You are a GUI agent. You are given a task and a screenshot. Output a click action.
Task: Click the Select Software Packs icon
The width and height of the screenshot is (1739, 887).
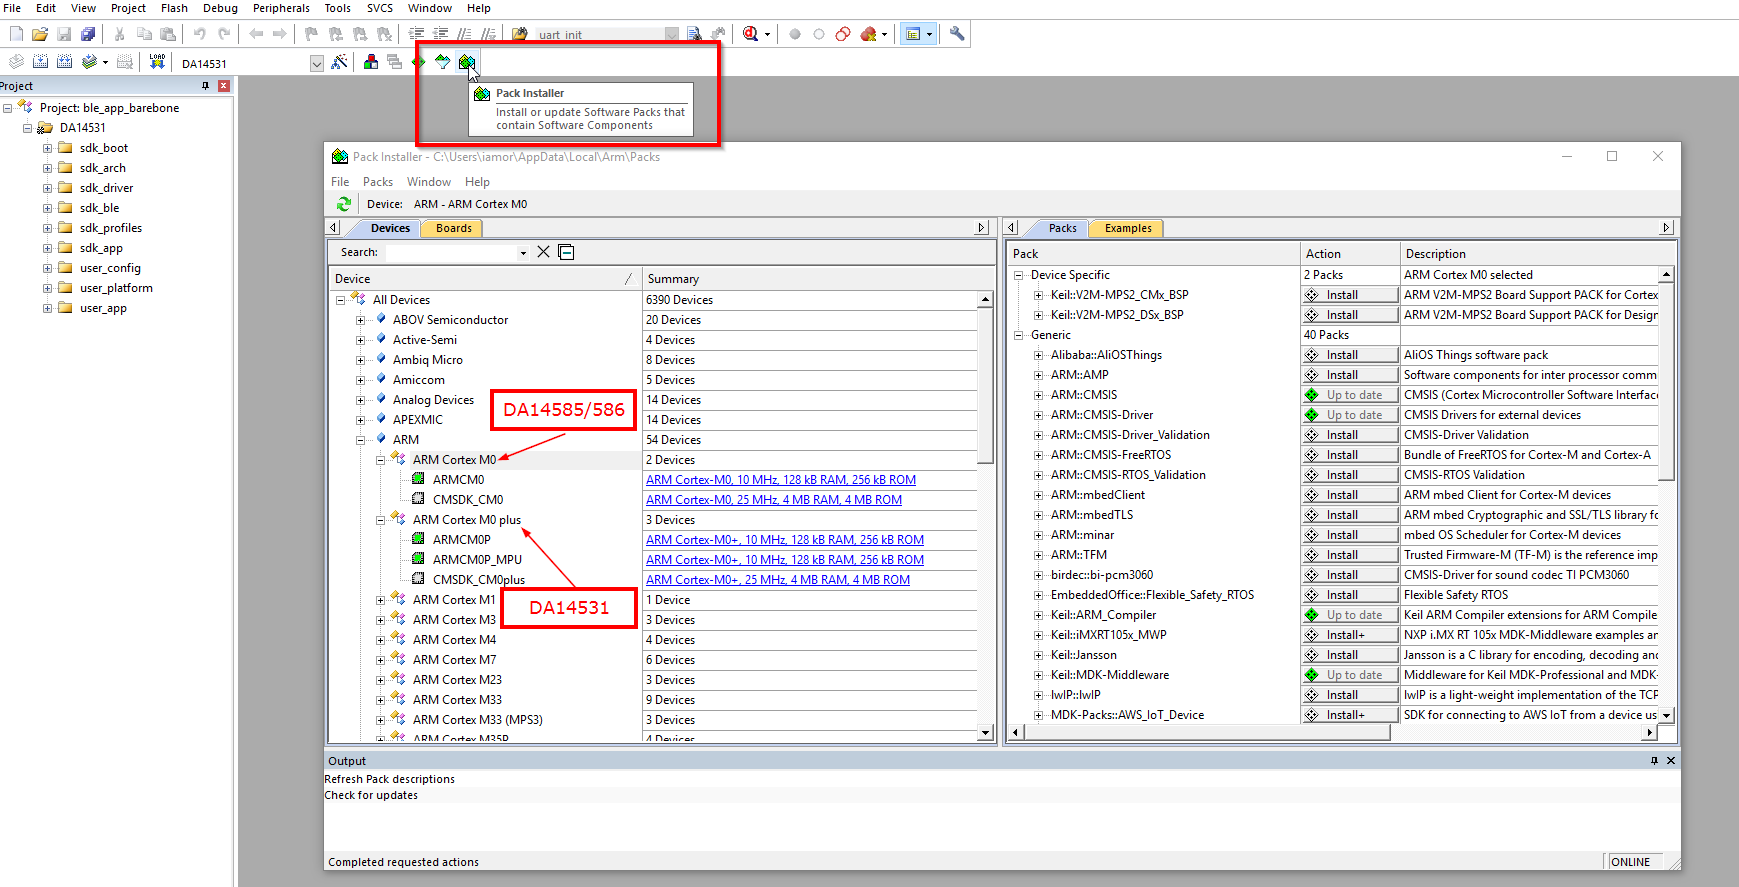[442, 62]
